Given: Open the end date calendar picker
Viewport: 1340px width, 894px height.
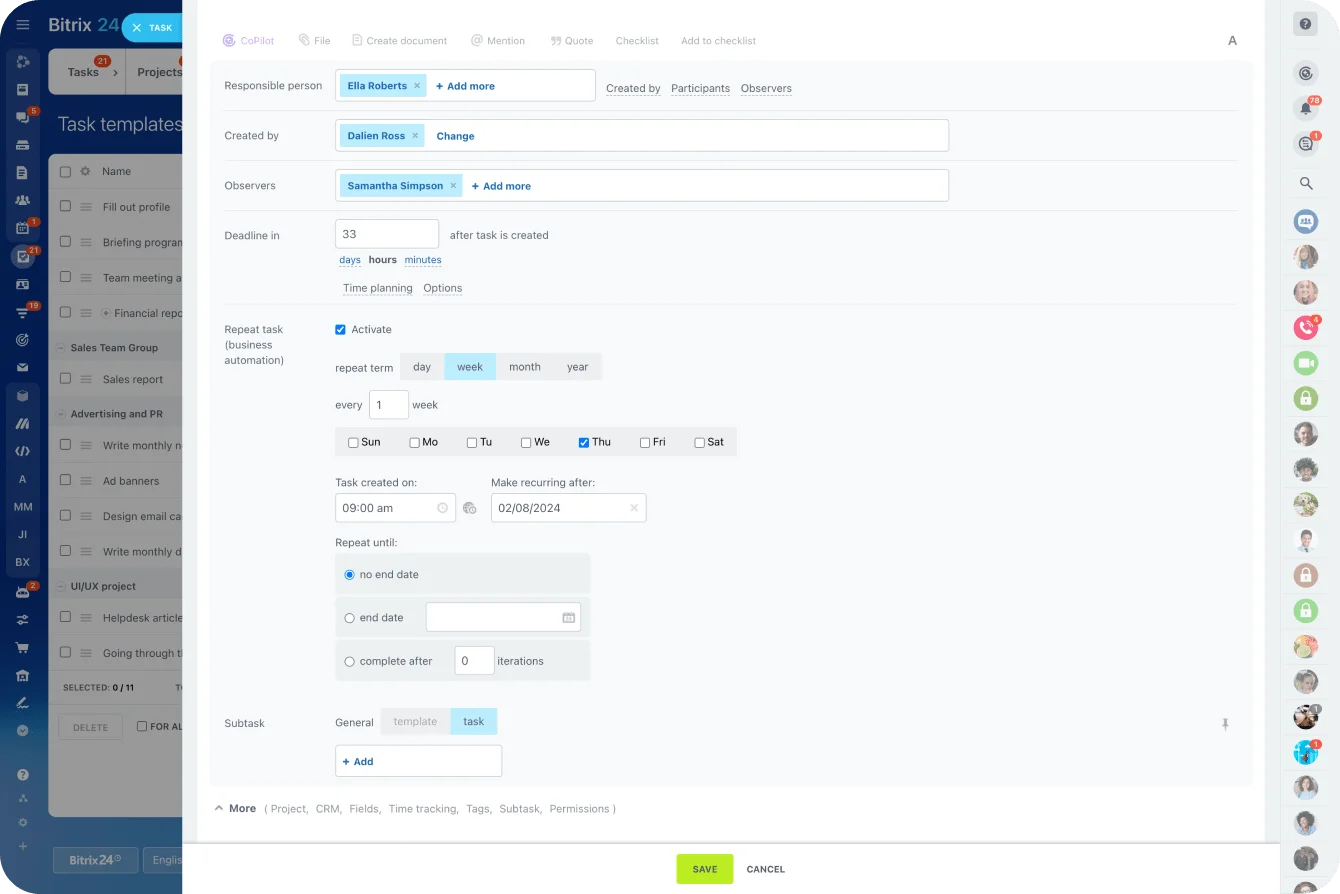Looking at the screenshot, I should pos(567,617).
